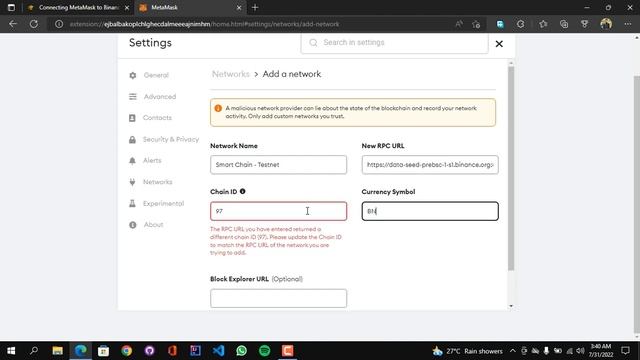Viewport: 640px width, 360px height.
Task: Select Networks in the settings sidebar
Action: pyautogui.click(x=157, y=182)
